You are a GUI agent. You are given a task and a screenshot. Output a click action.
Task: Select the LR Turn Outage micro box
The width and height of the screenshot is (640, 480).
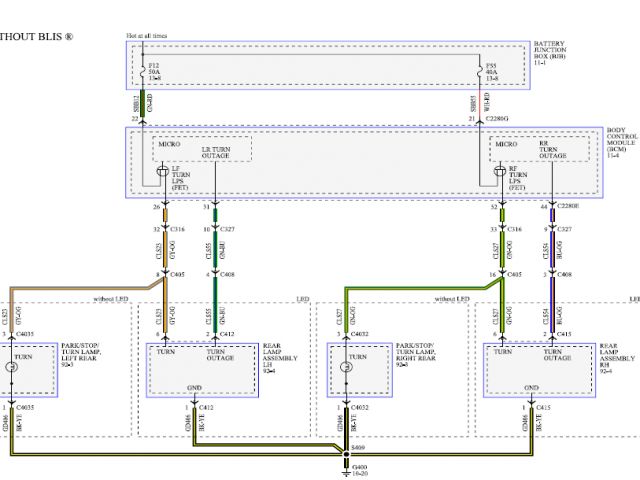[203, 149]
